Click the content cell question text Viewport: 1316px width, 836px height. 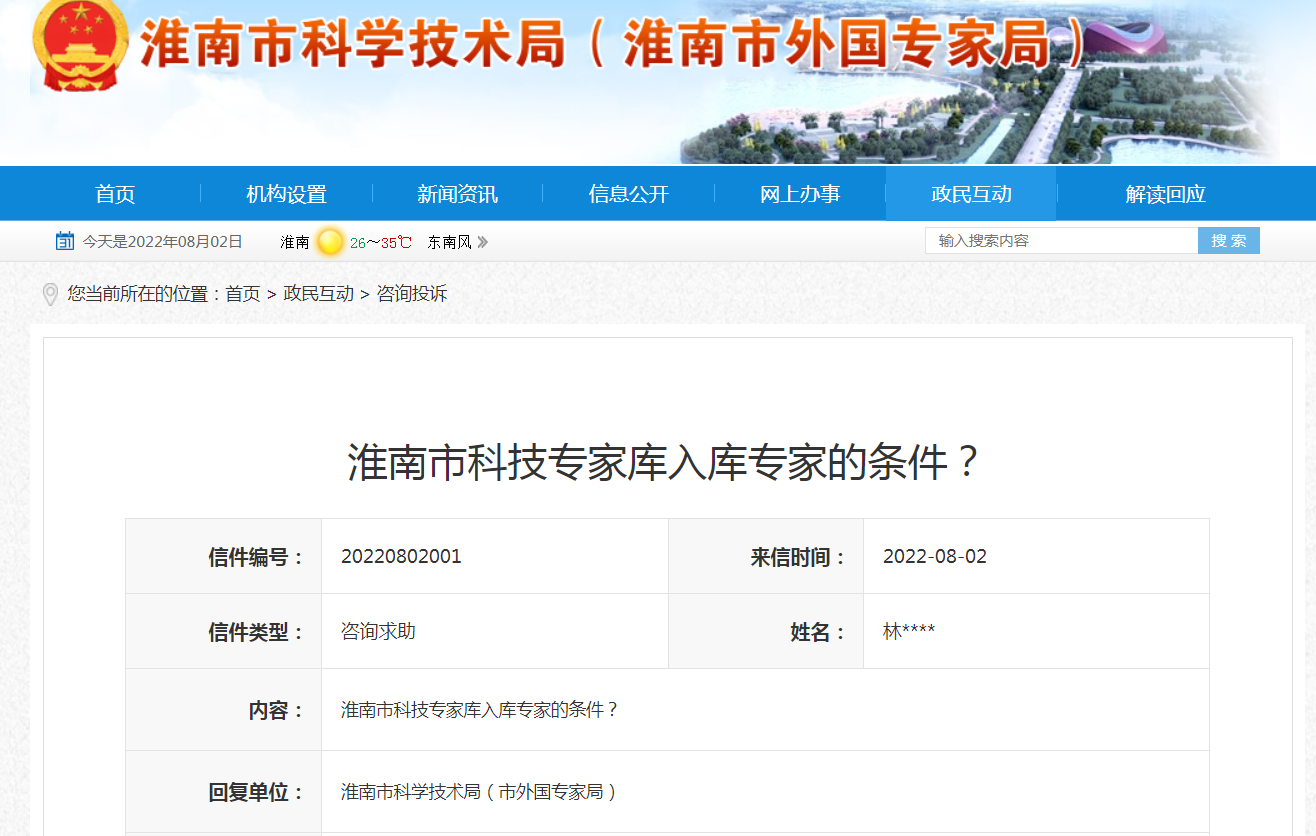(x=480, y=710)
